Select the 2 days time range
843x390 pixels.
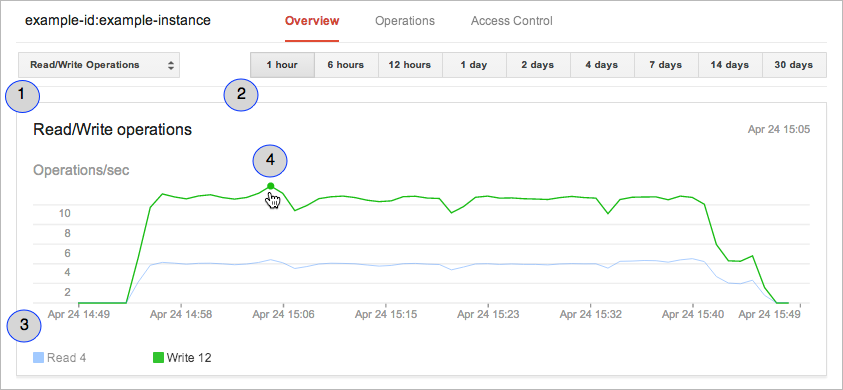pyautogui.click(x=538, y=65)
